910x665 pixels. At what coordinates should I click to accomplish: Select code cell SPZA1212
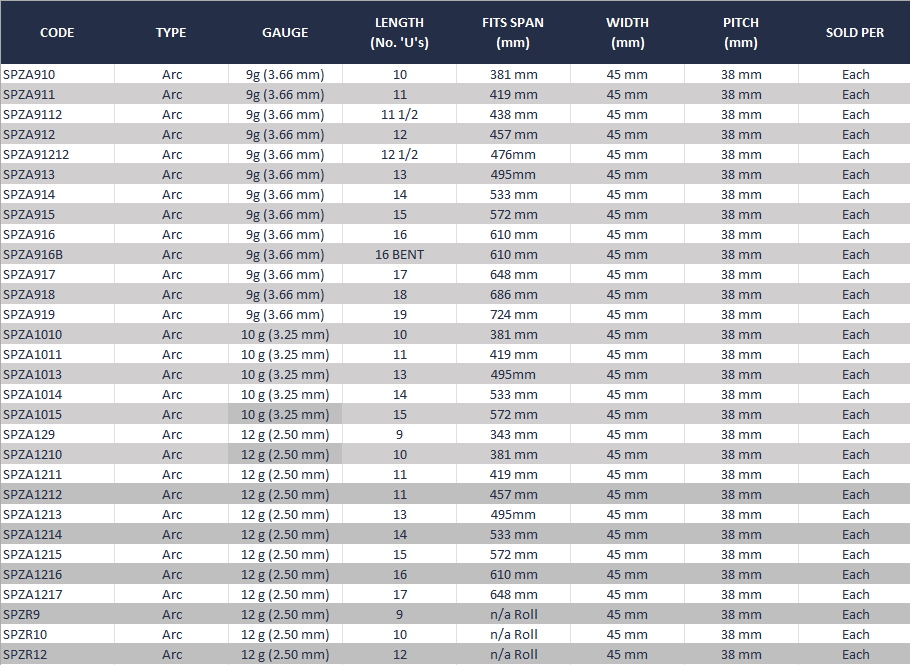57,494
